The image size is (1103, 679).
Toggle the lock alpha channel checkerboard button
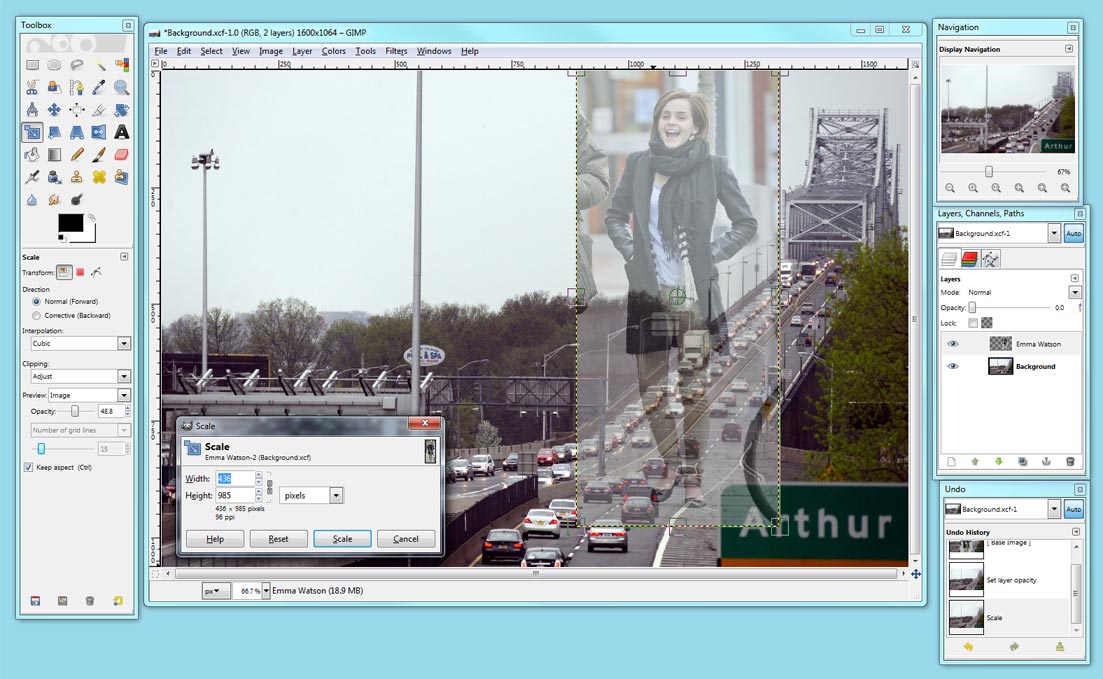(x=987, y=323)
